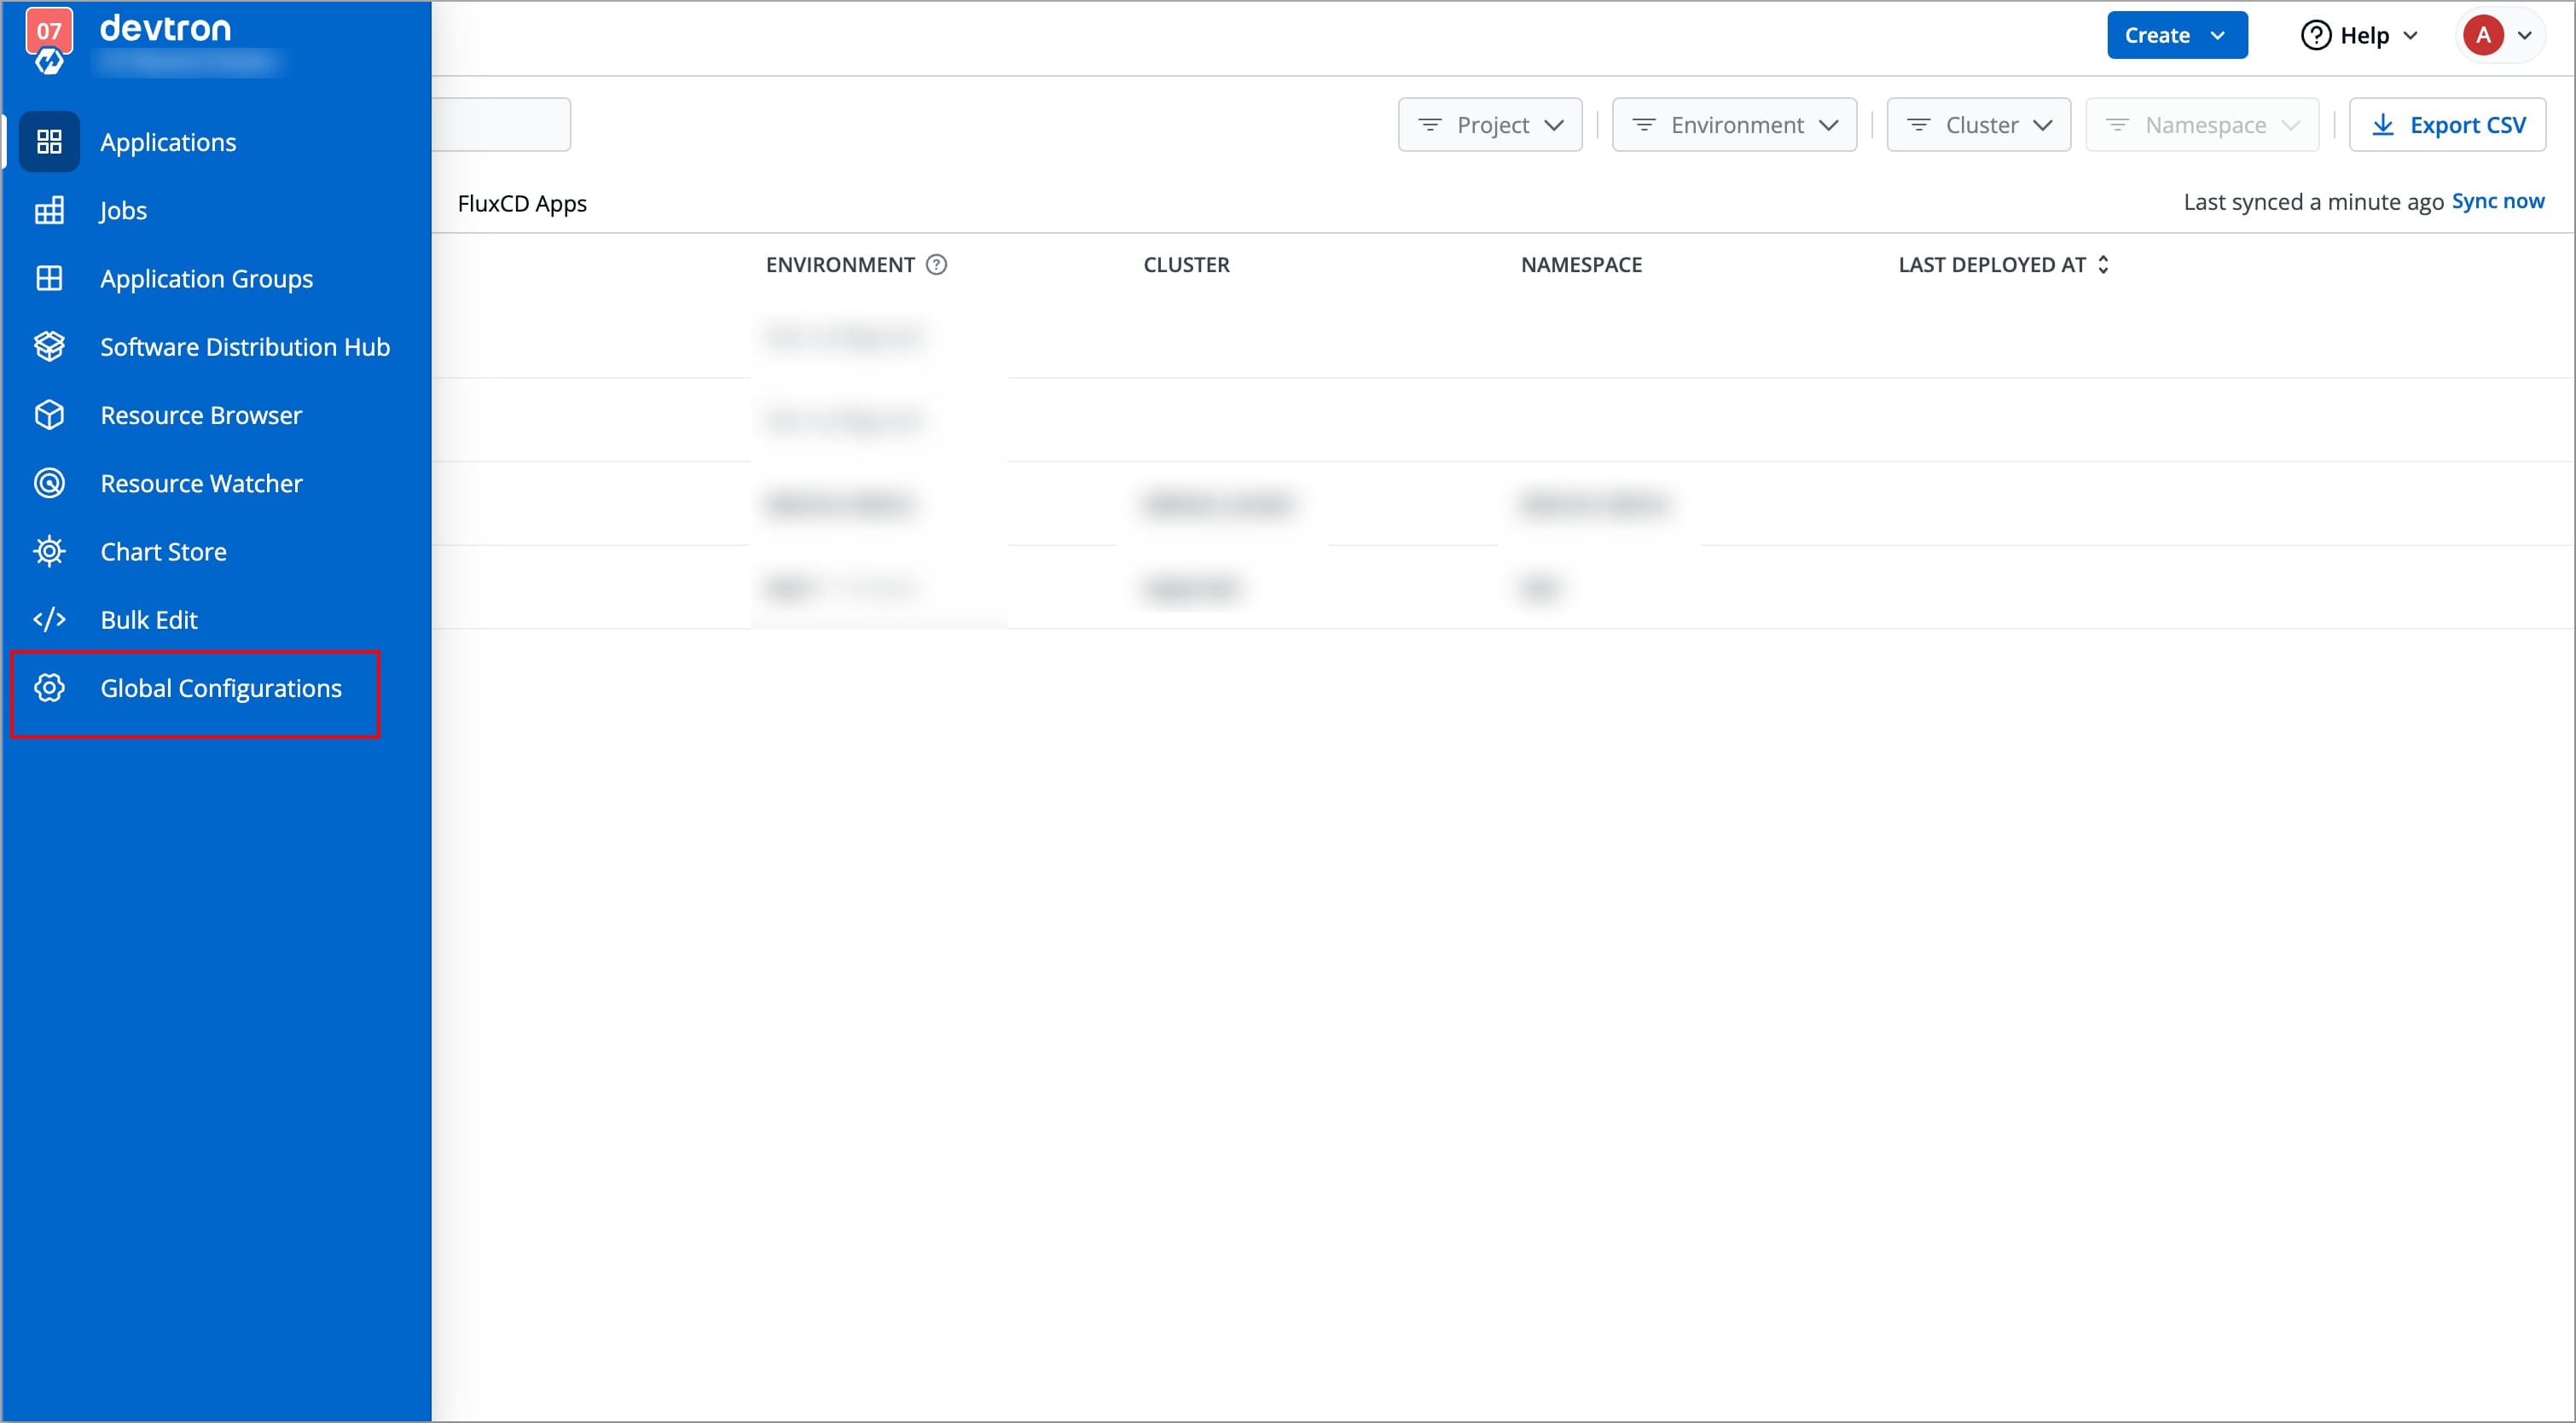Expand the Project filter dropdown
Viewport: 2576px width, 1423px height.
(1490, 125)
